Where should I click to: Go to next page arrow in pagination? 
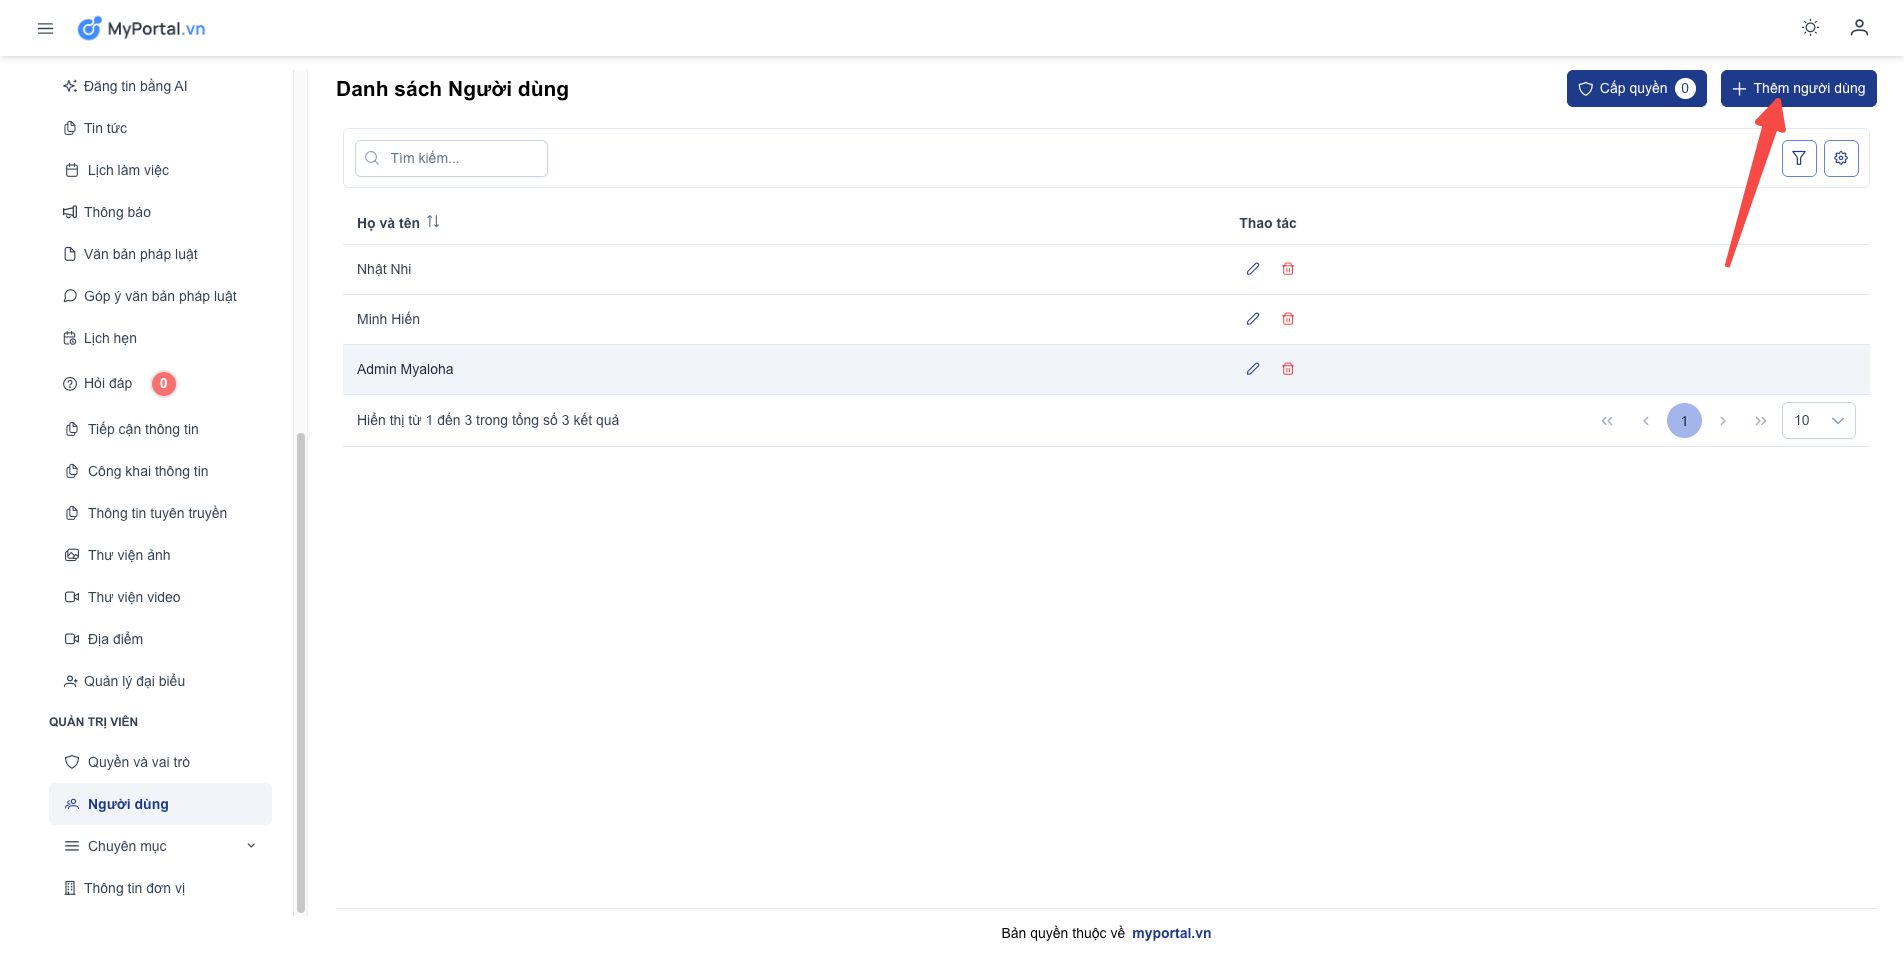click(1722, 421)
